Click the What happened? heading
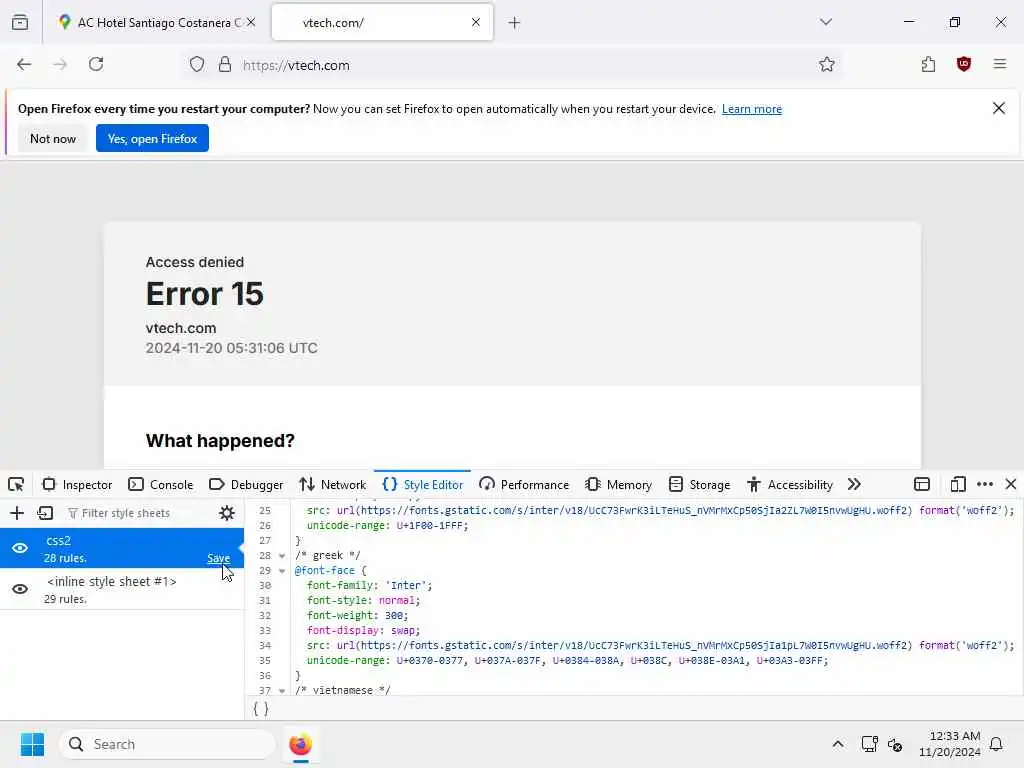1024x768 pixels. tap(220, 441)
